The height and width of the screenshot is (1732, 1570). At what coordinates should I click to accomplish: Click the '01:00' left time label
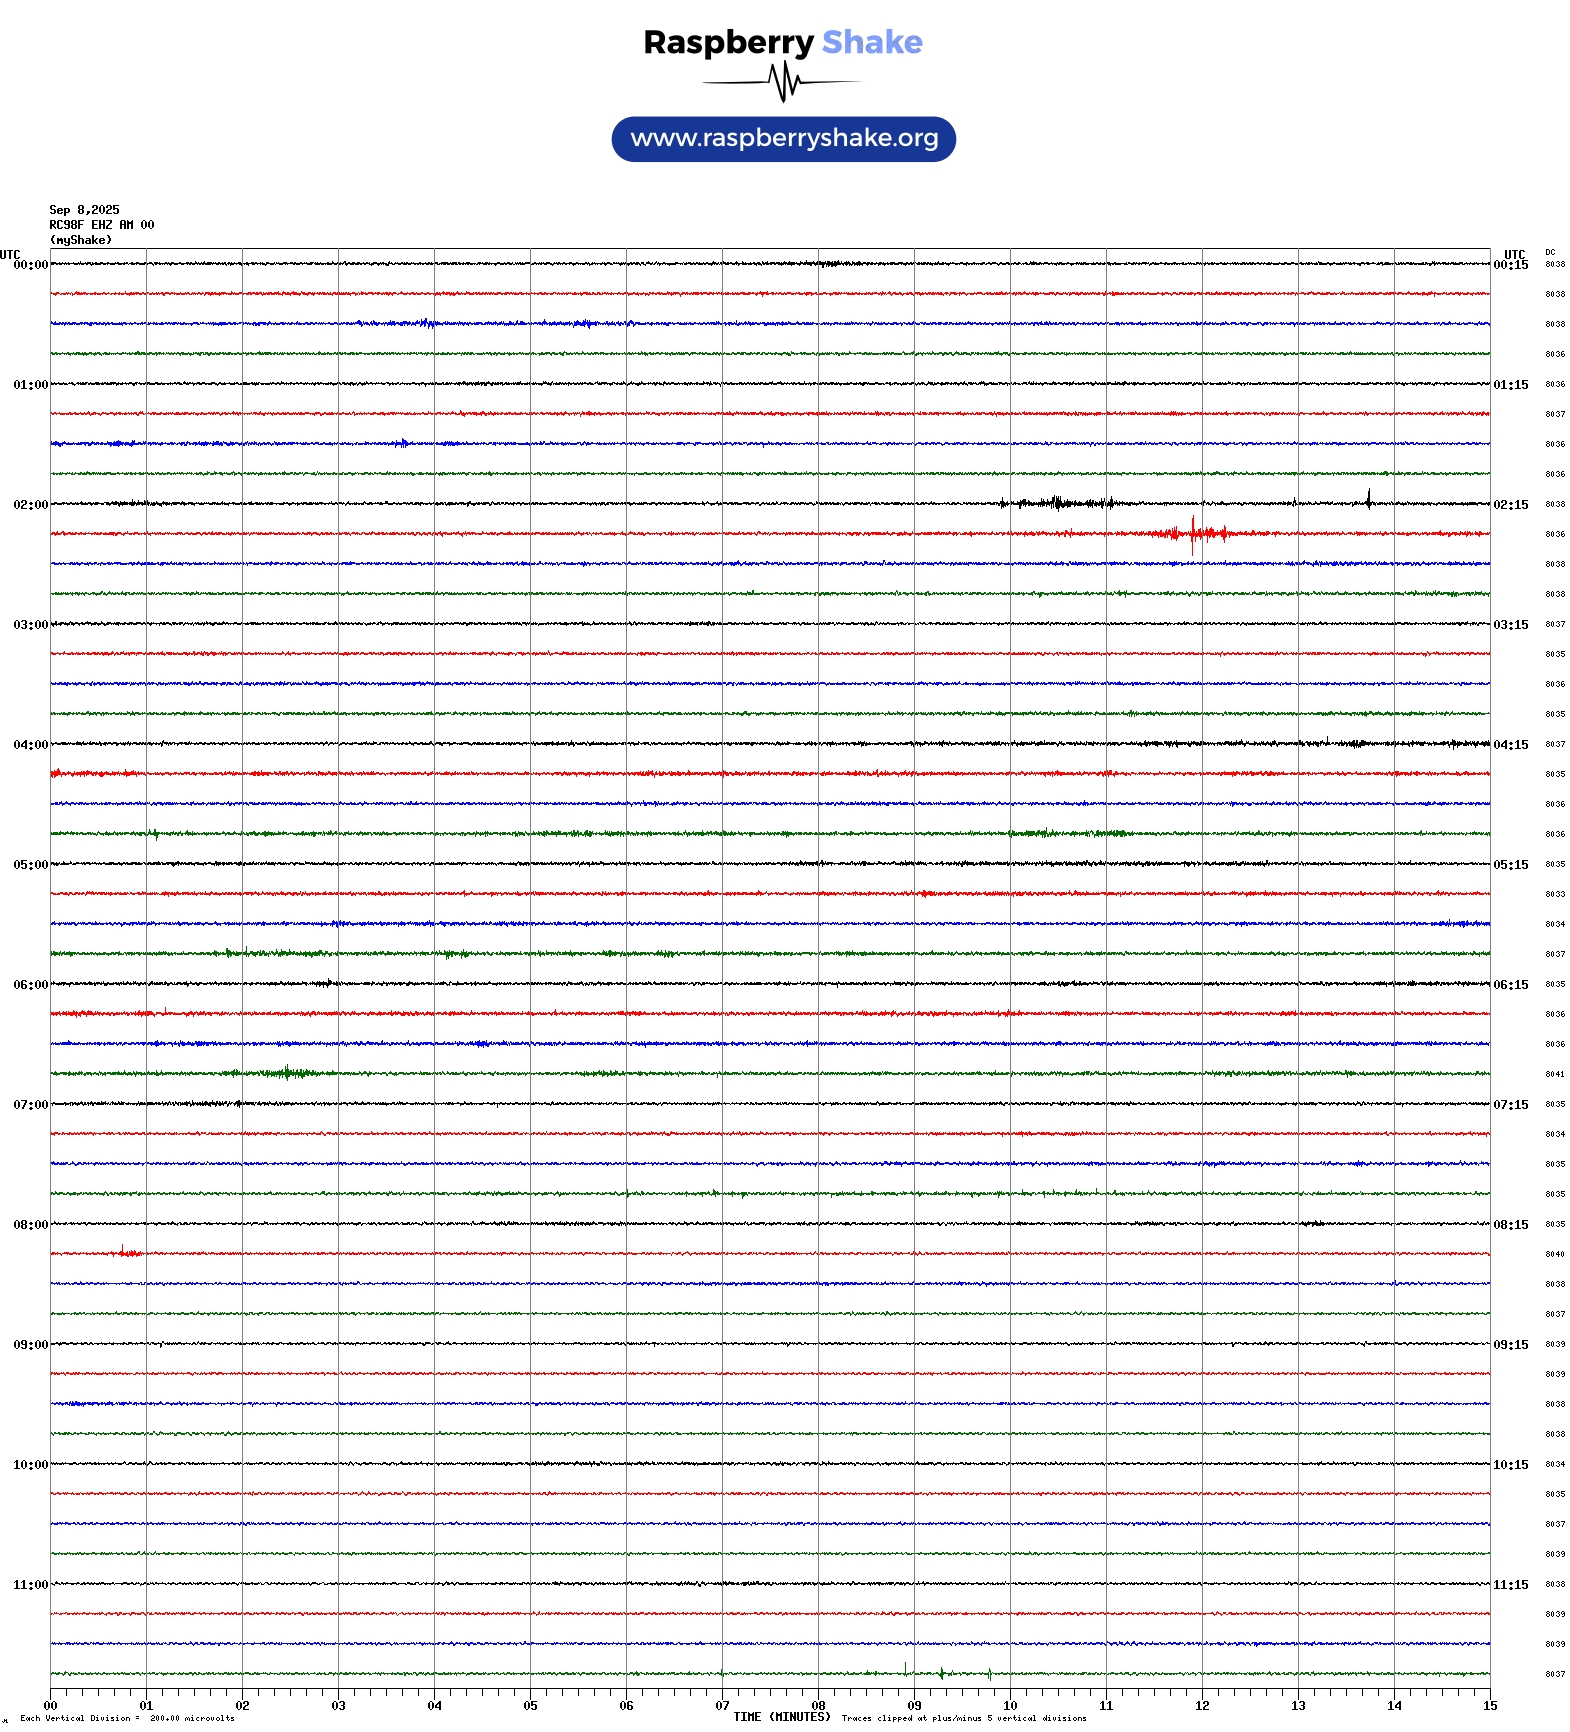(31, 385)
